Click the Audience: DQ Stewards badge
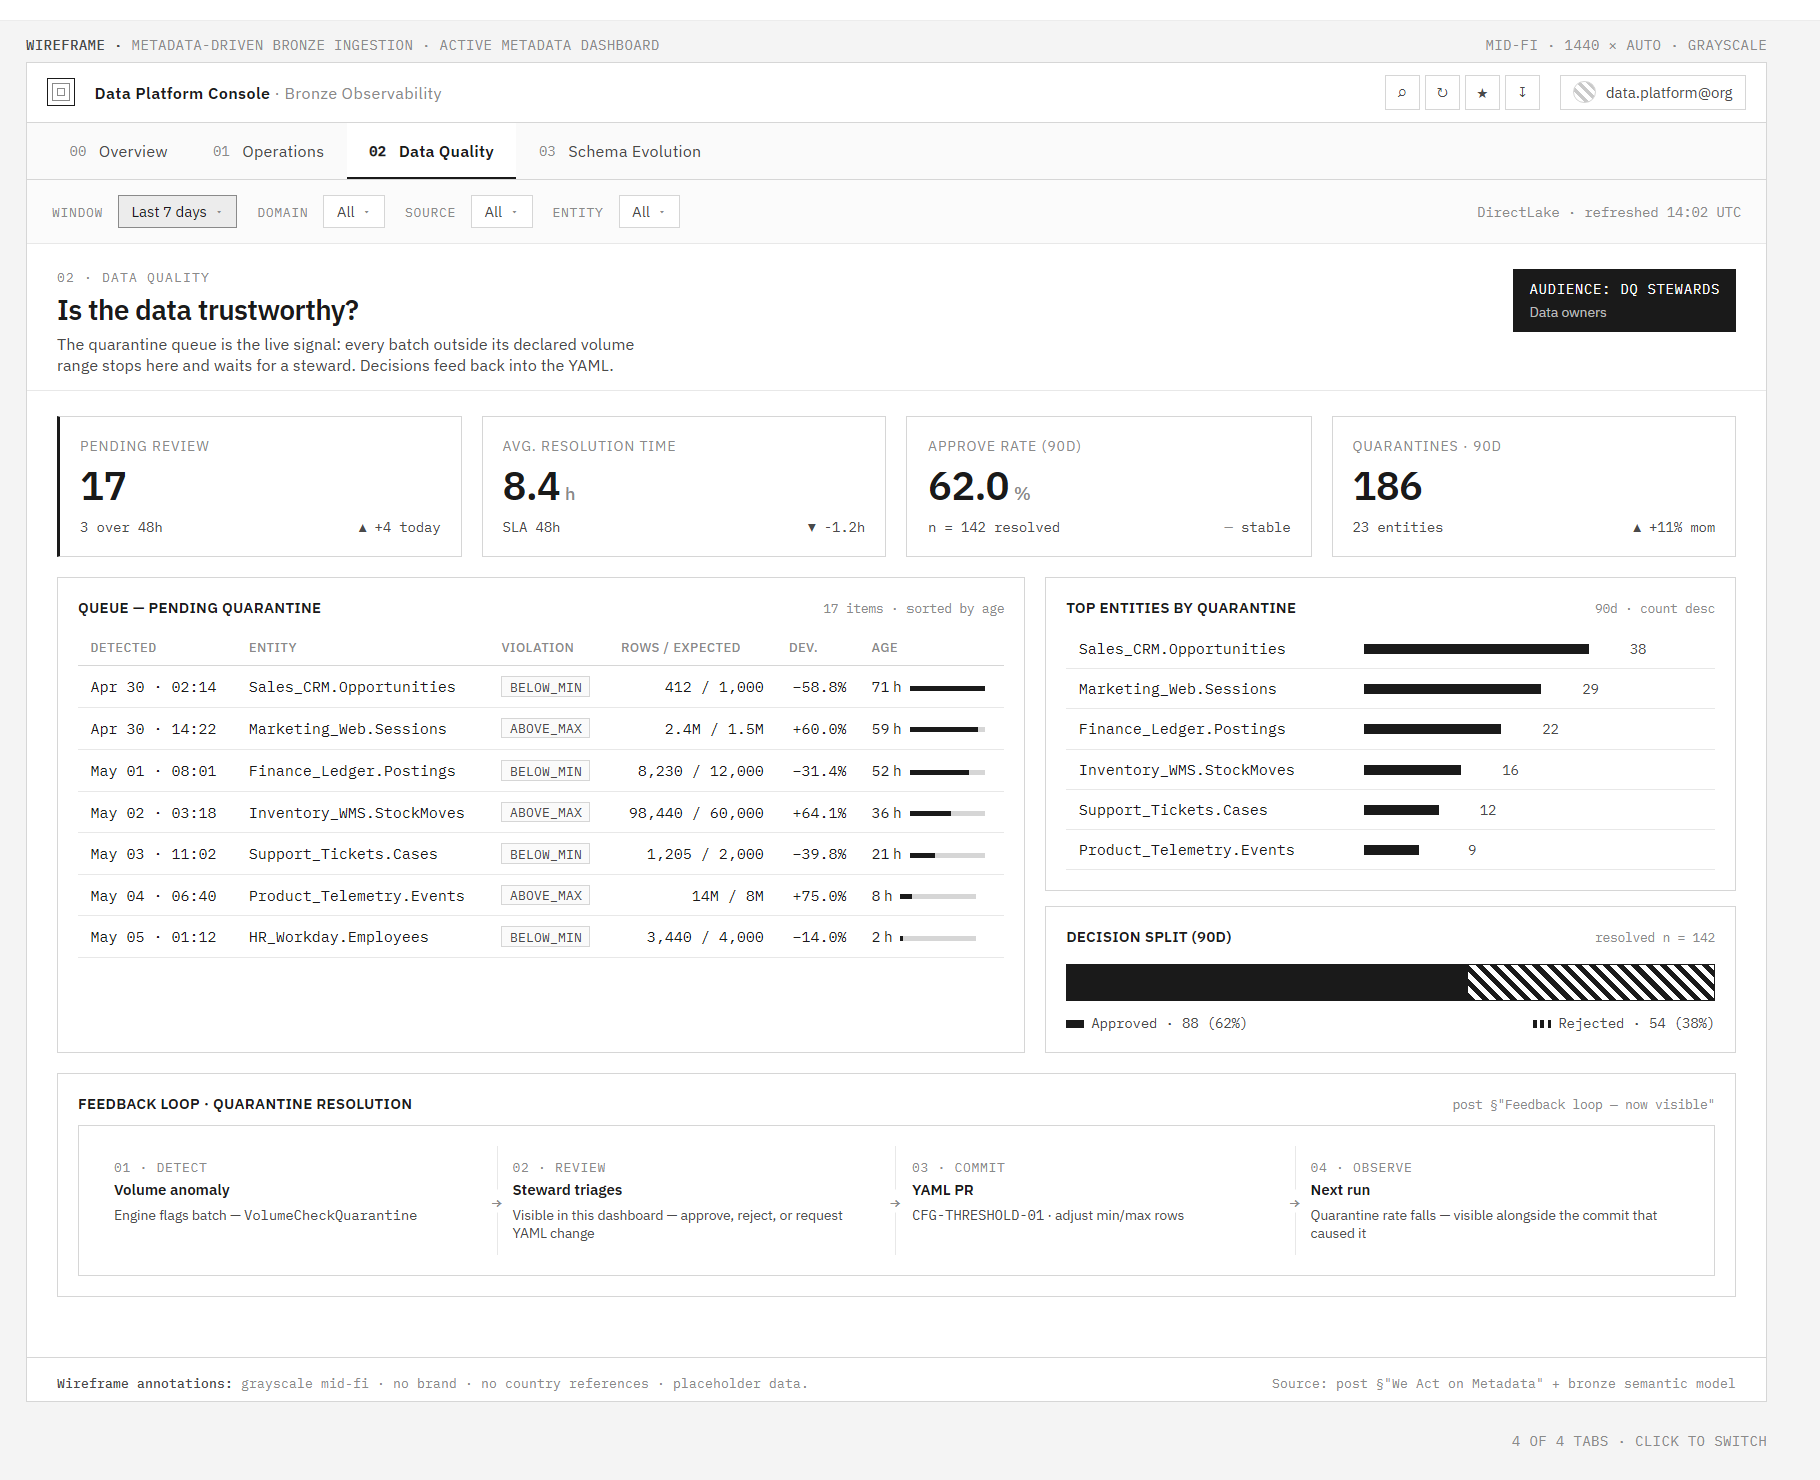 pos(1624,300)
